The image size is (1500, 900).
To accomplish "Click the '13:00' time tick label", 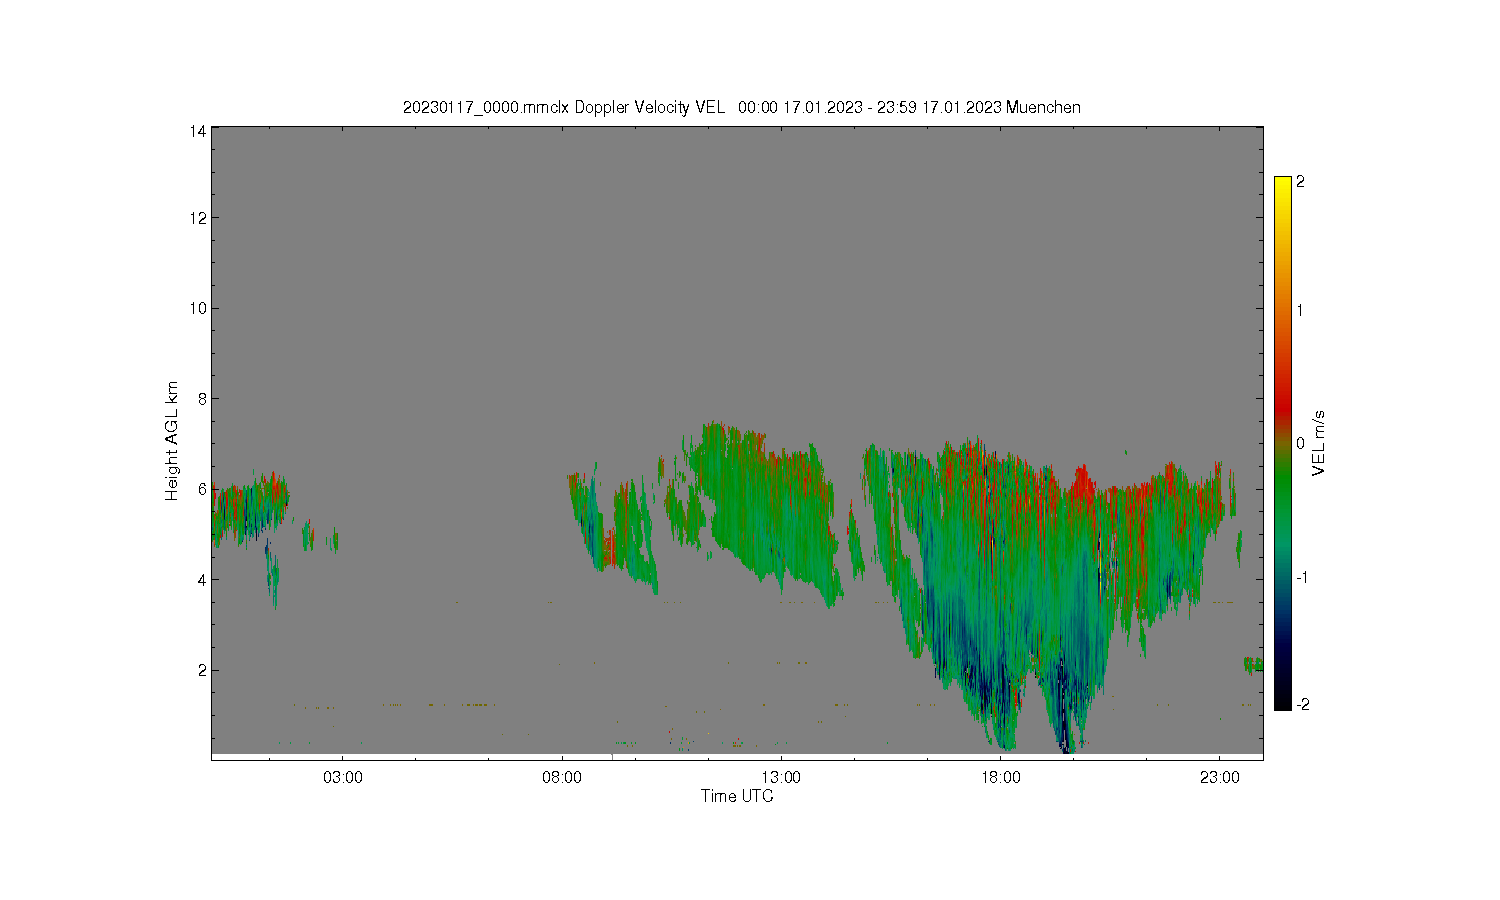I will (781, 777).
